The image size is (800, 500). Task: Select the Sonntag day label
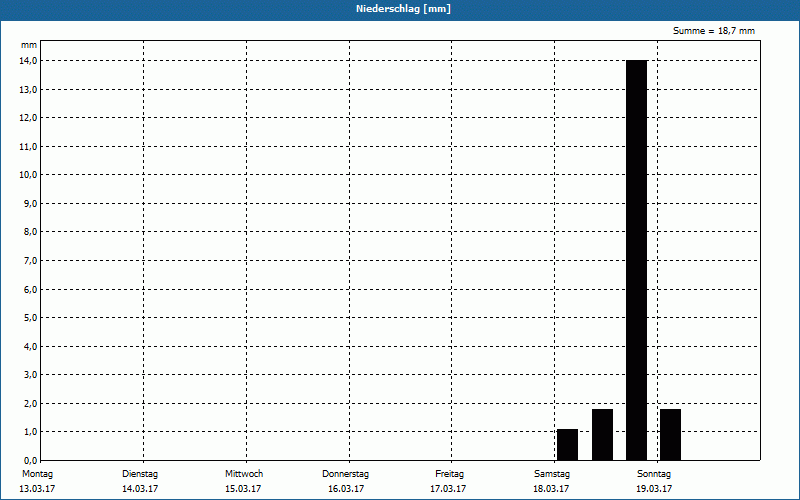coord(654,474)
